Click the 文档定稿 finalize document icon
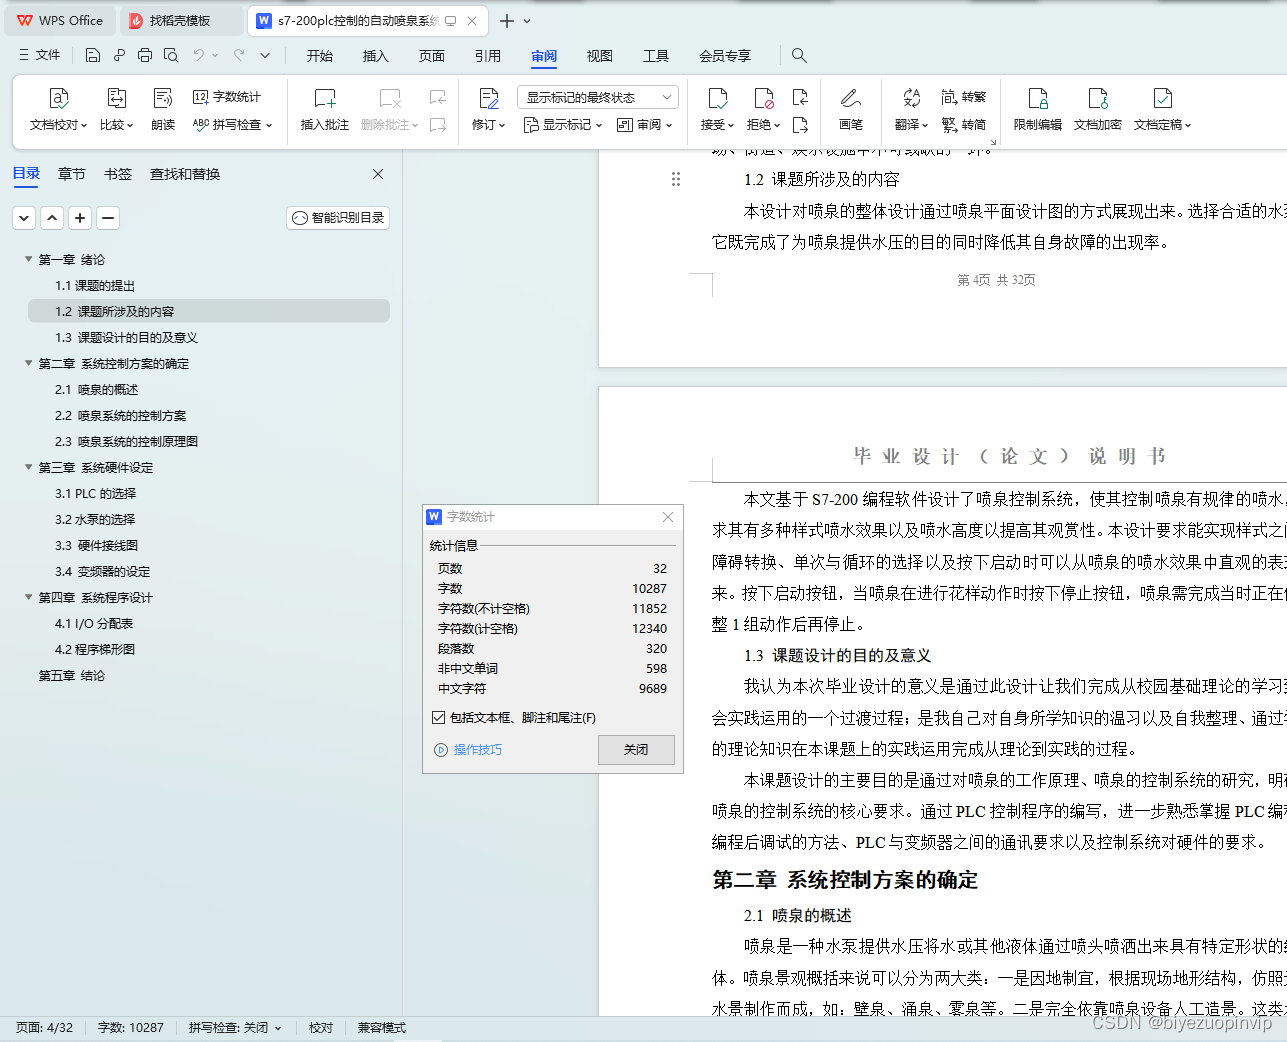 click(1162, 98)
